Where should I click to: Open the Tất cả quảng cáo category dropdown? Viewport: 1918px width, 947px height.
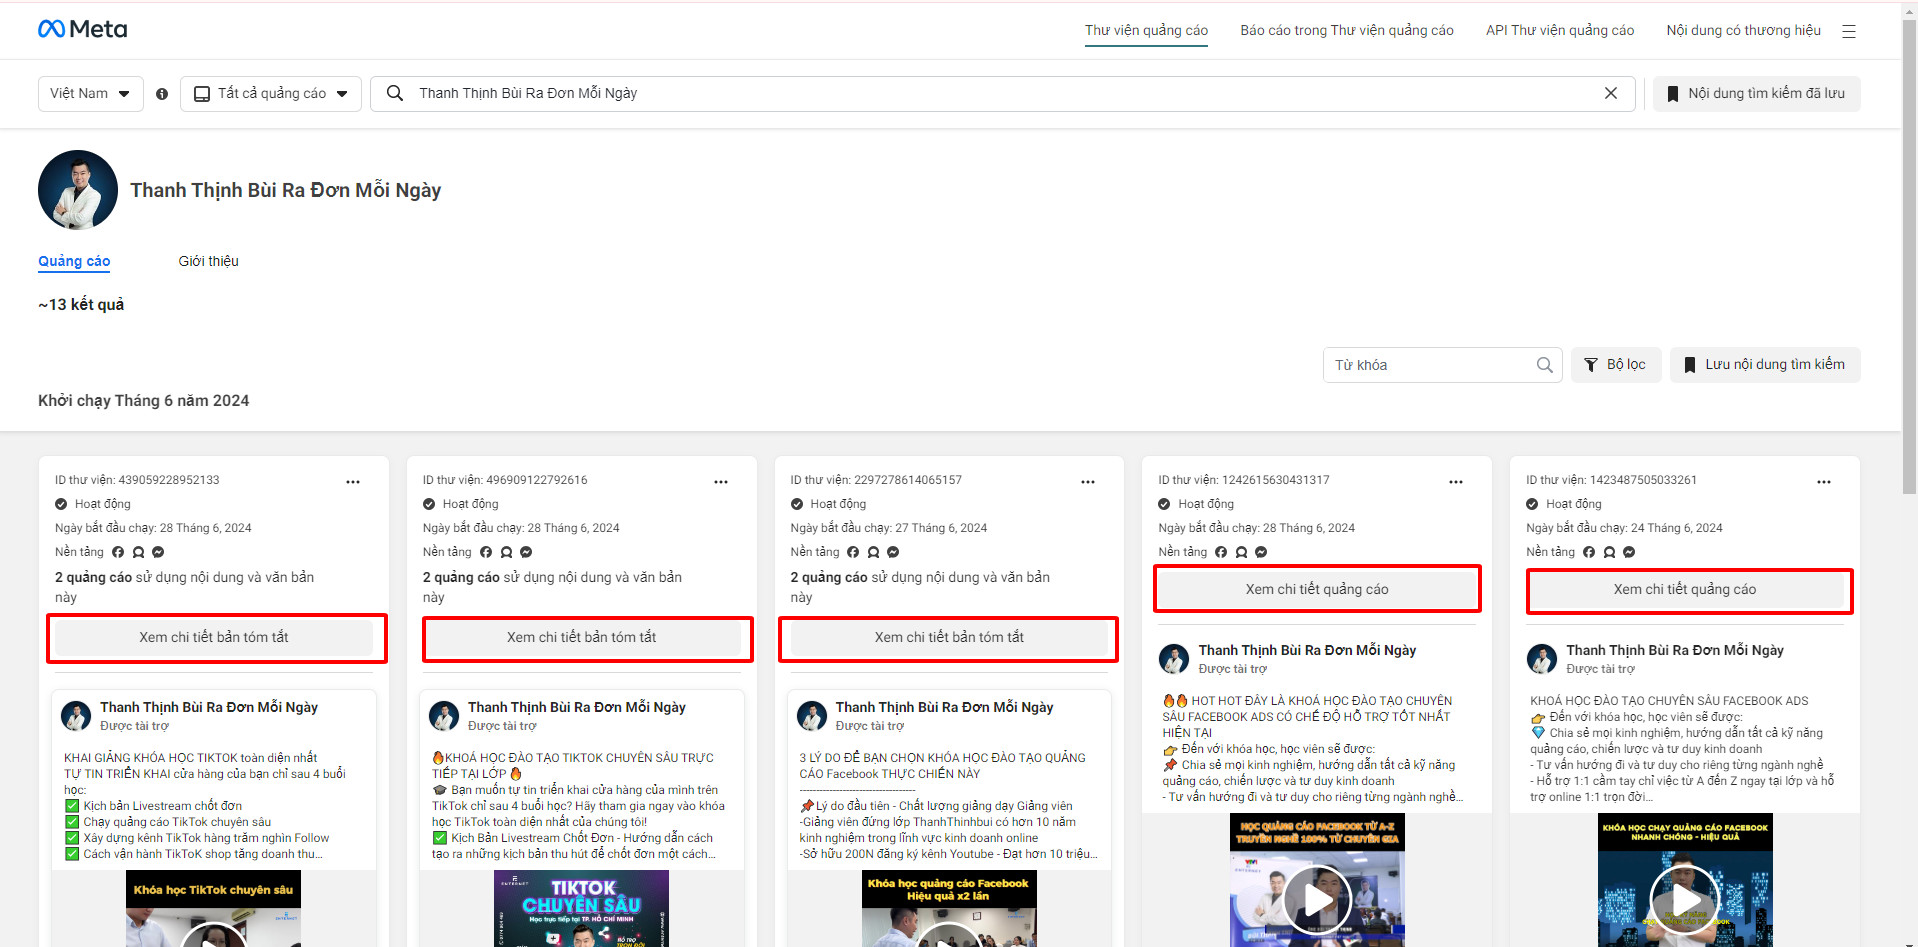point(271,94)
